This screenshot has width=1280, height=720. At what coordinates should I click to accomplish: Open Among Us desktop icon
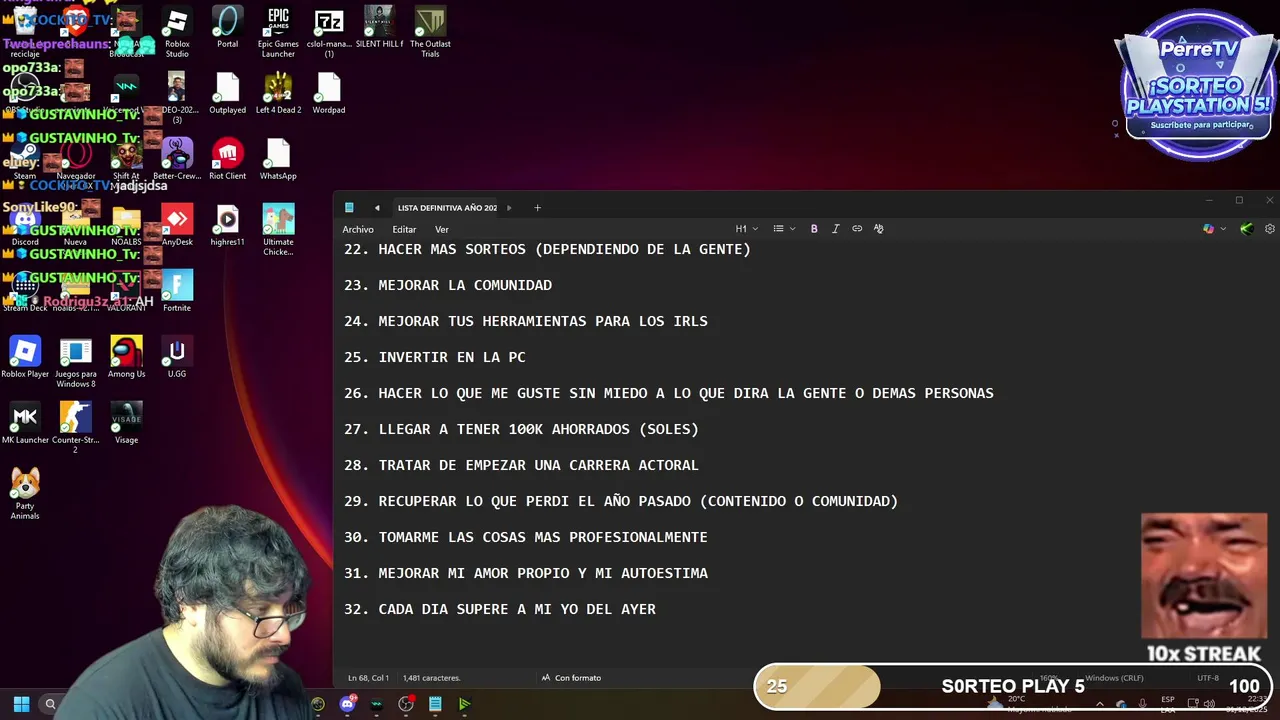tap(126, 358)
